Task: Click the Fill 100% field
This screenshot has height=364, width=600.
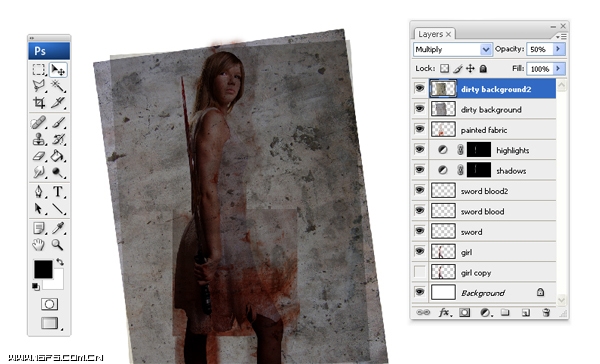Action: tap(540, 69)
